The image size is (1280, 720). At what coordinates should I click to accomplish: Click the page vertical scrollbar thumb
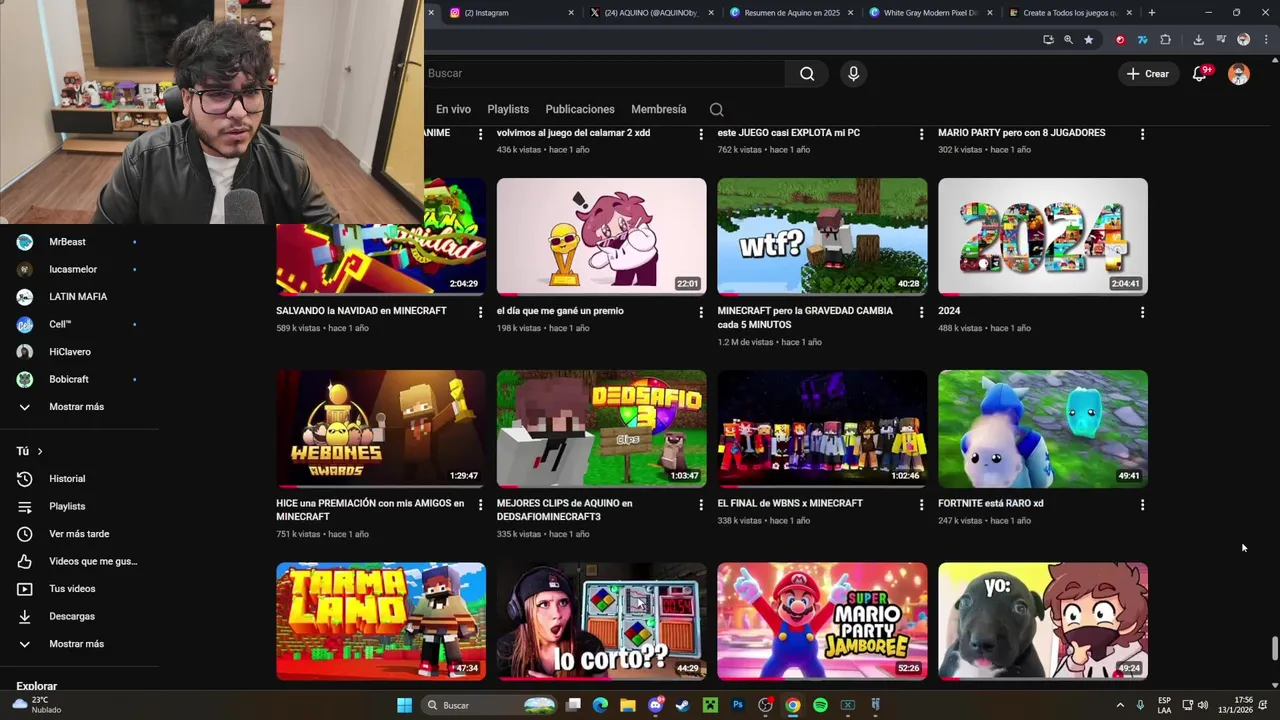click(x=1274, y=648)
